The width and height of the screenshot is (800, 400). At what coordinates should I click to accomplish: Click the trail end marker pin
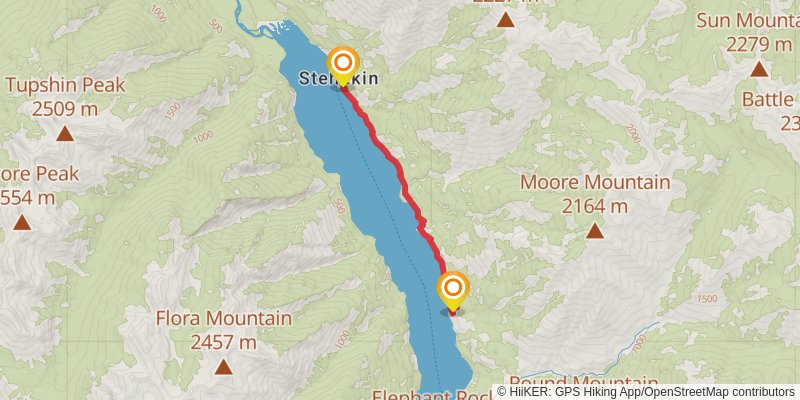[453, 291]
